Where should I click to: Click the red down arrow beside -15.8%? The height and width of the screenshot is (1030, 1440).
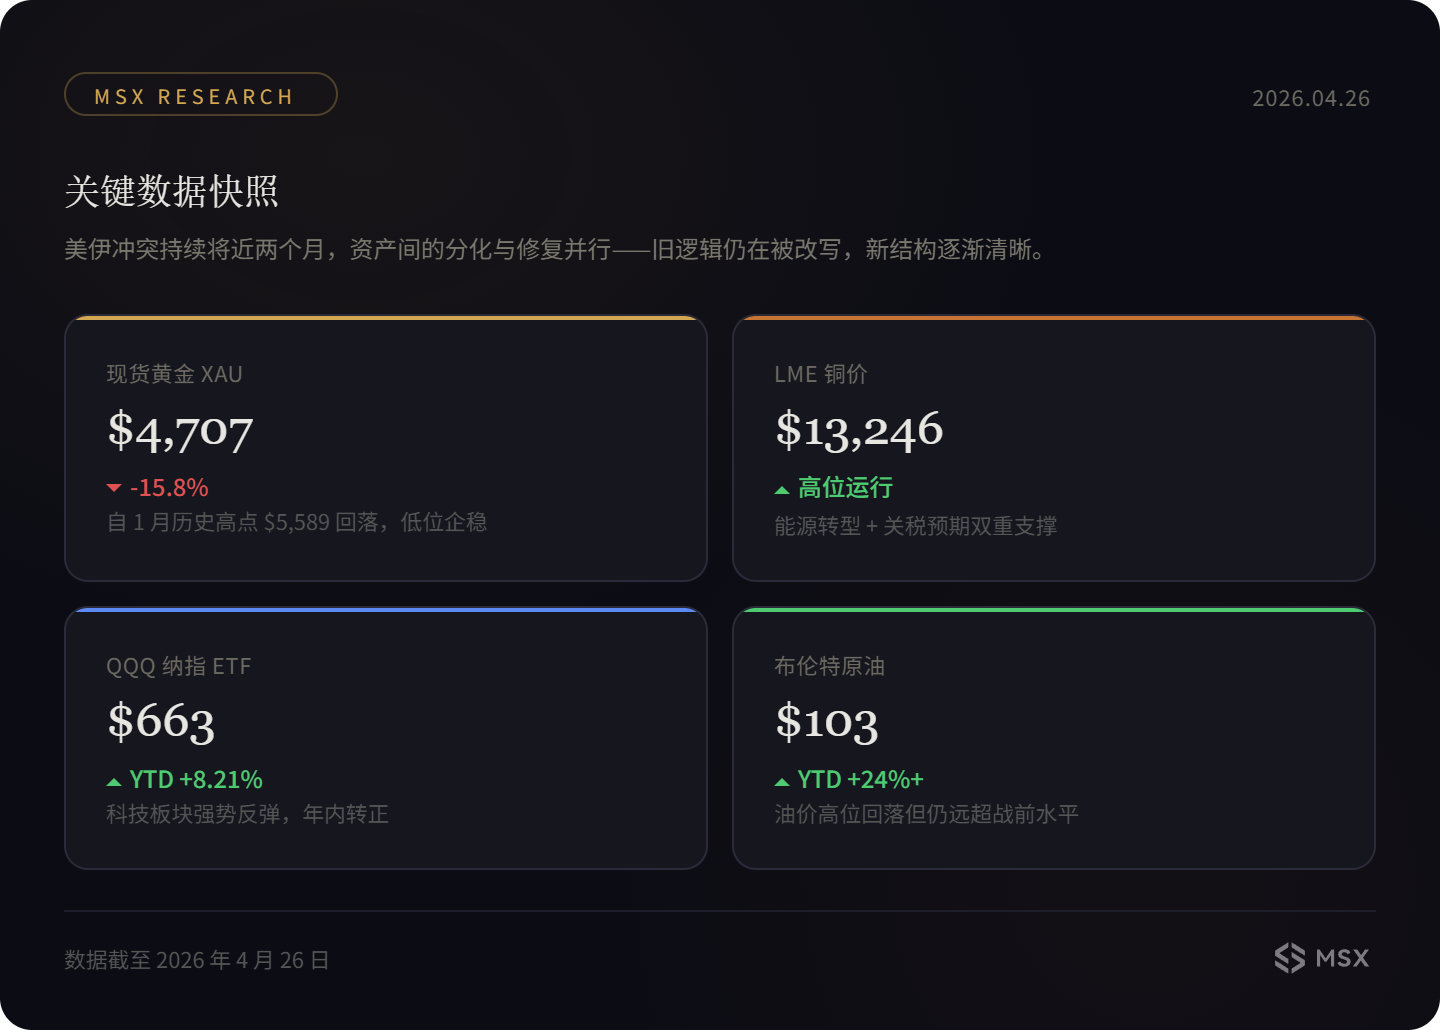114,488
